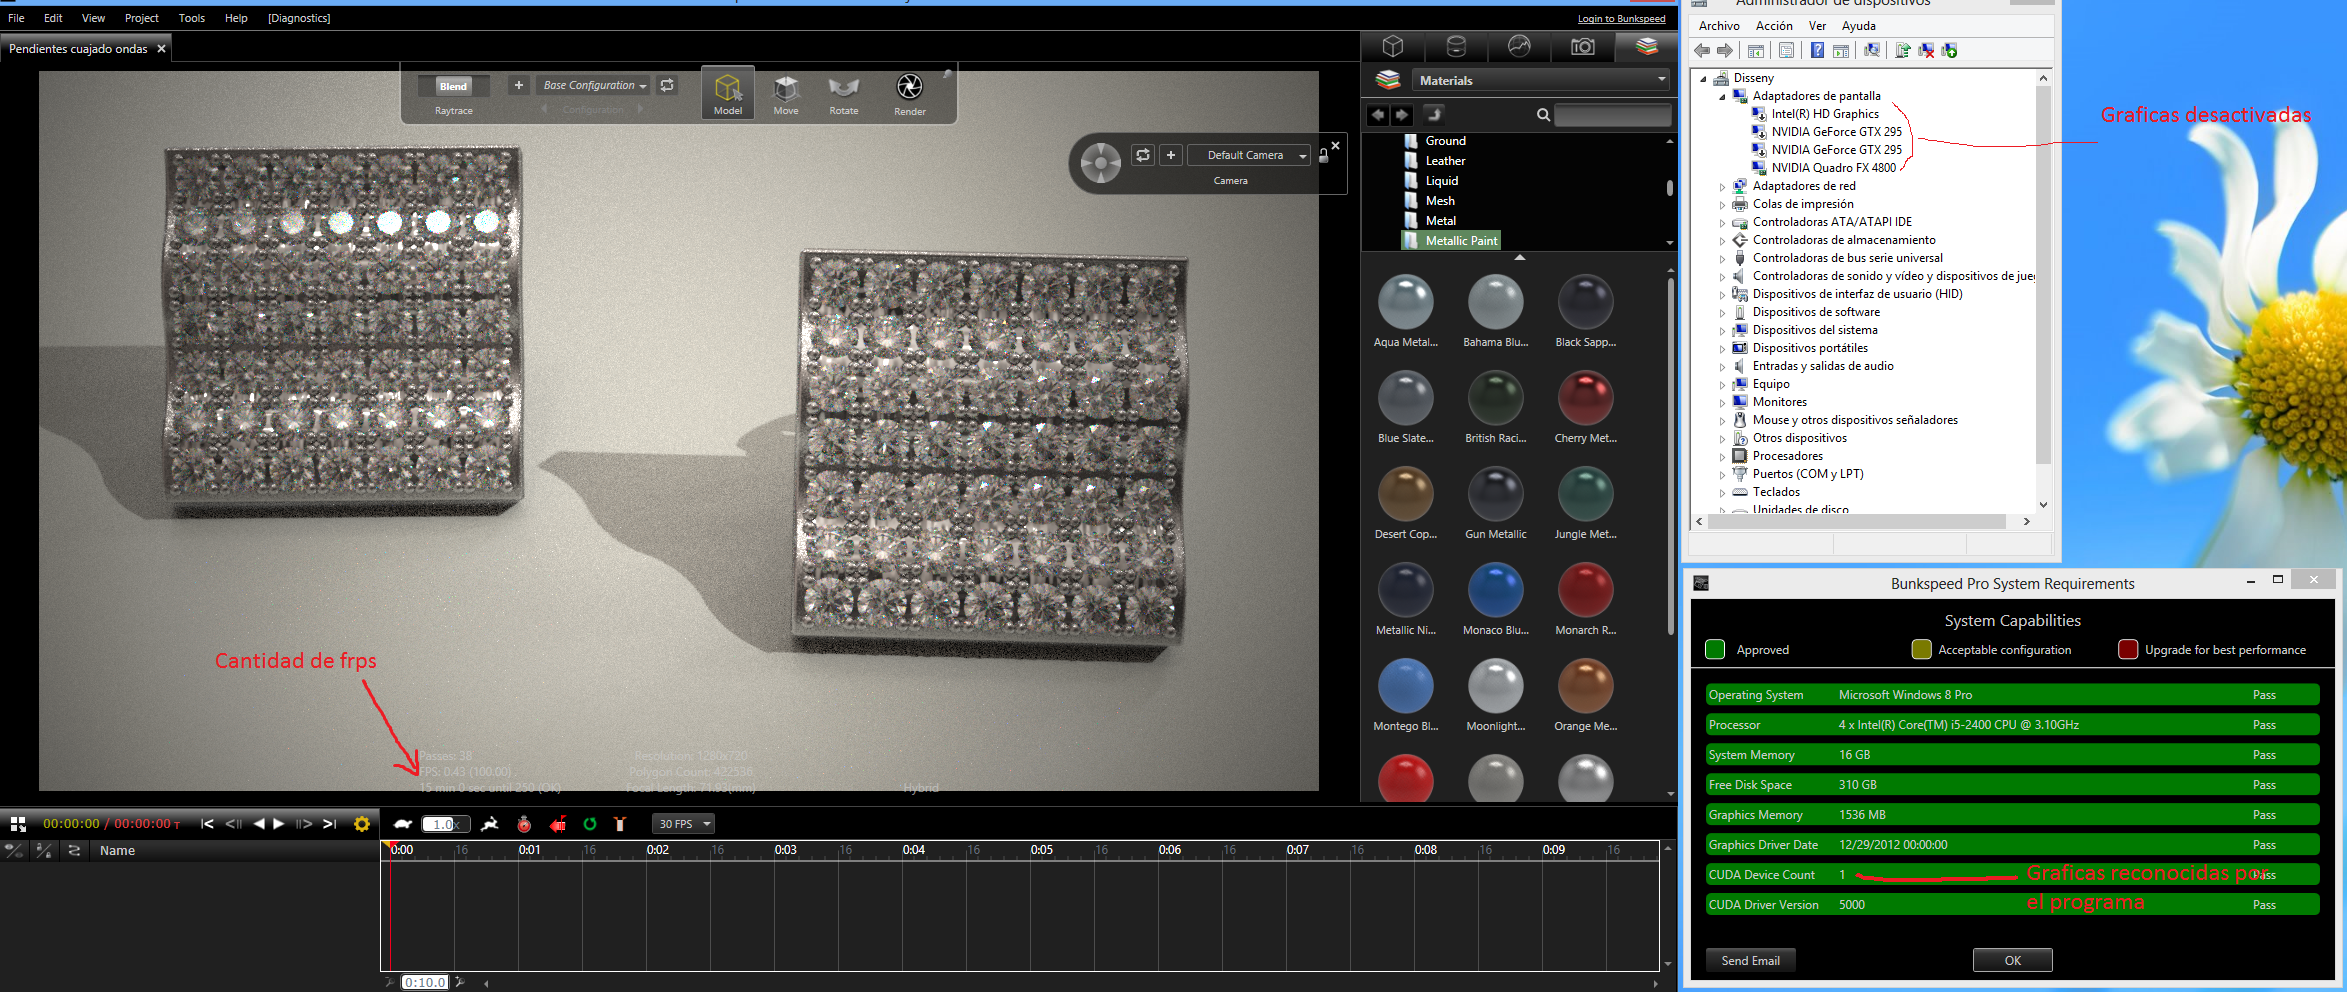The height and width of the screenshot is (992, 2347).
Task: Click the Send Email button
Action: (x=1750, y=961)
